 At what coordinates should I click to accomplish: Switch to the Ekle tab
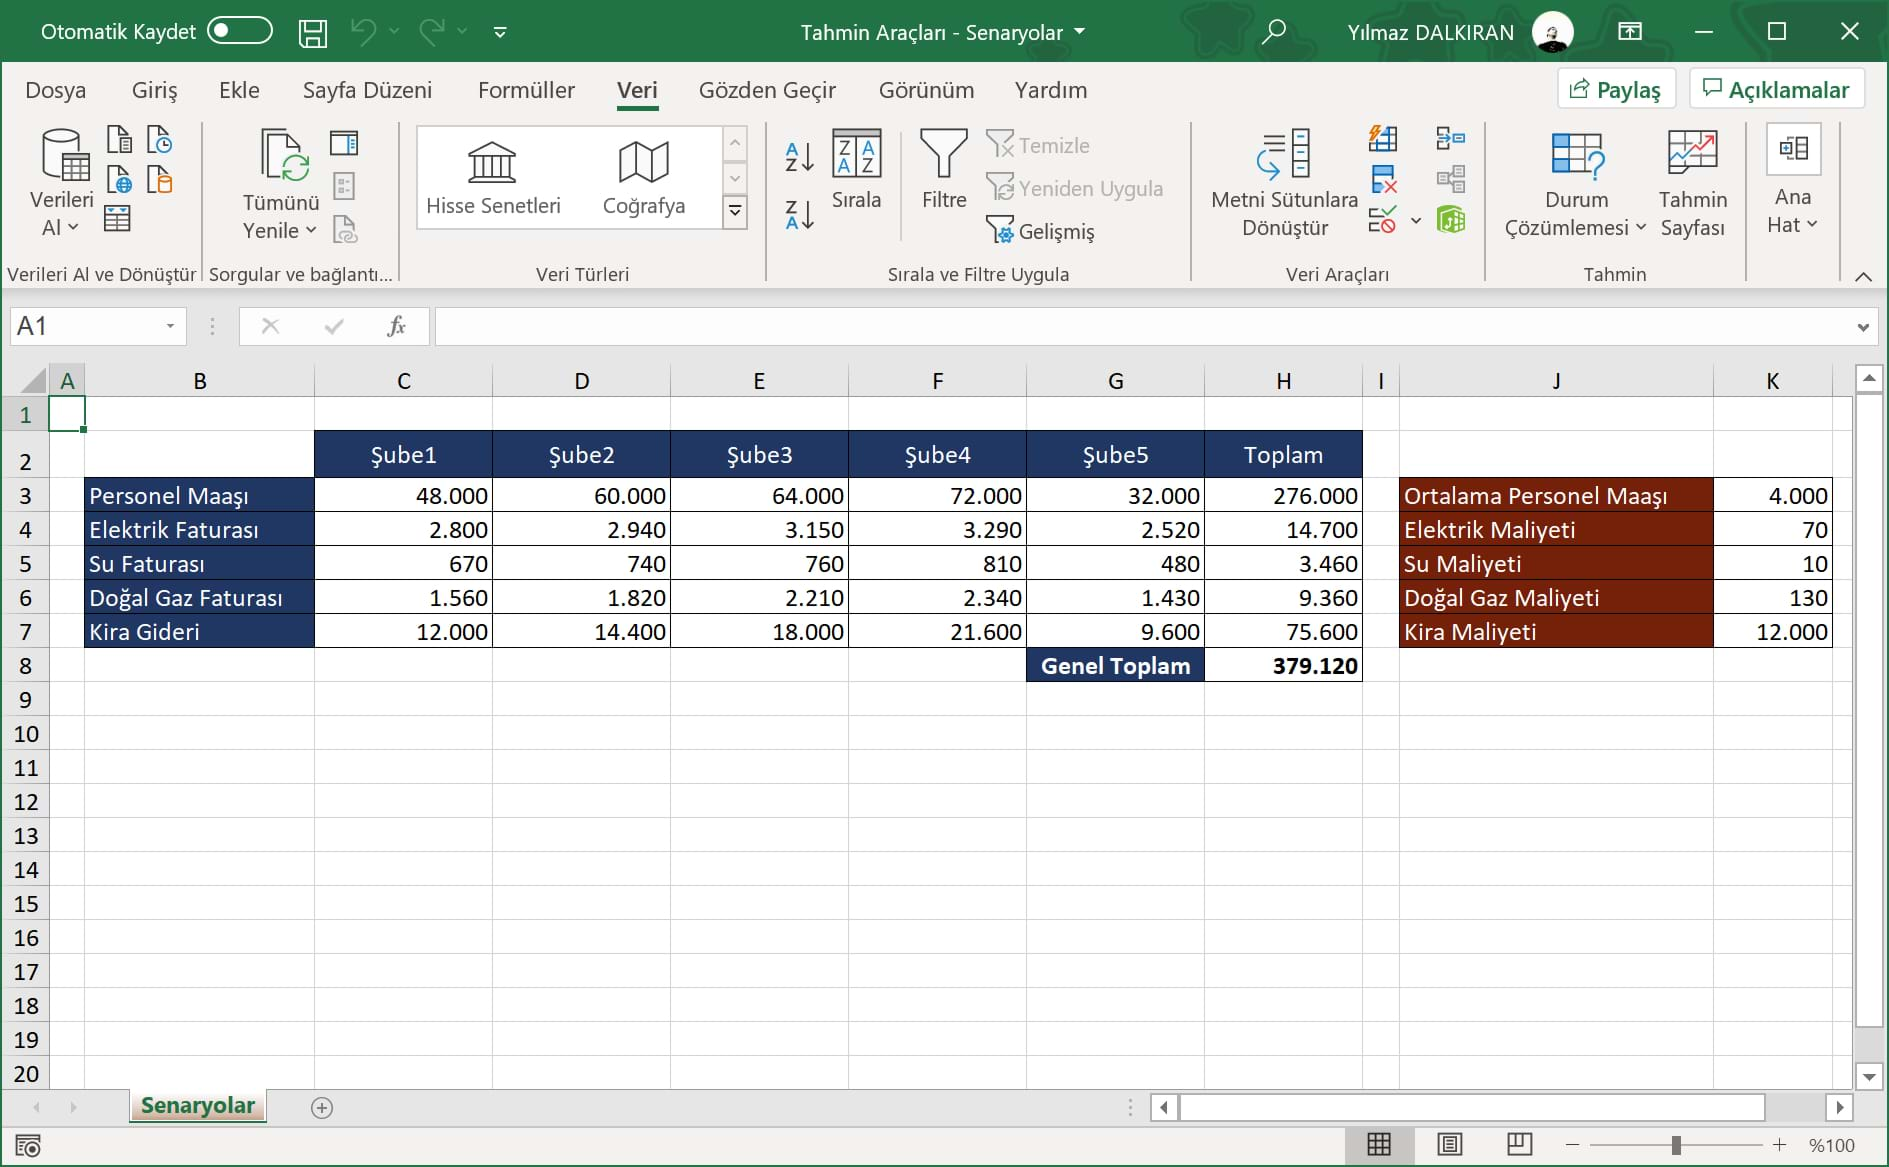point(239,90)
